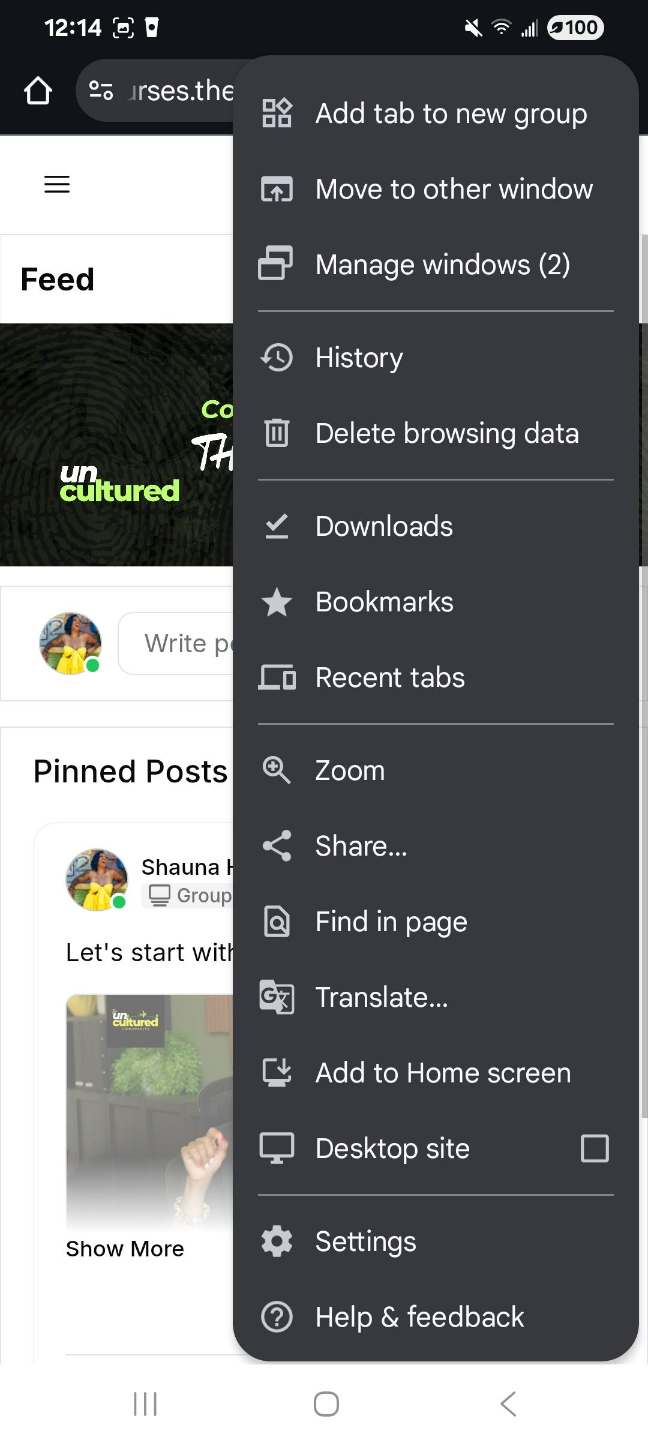
Task: Tap the Settings gear icon
Action: click(277, 1241)
